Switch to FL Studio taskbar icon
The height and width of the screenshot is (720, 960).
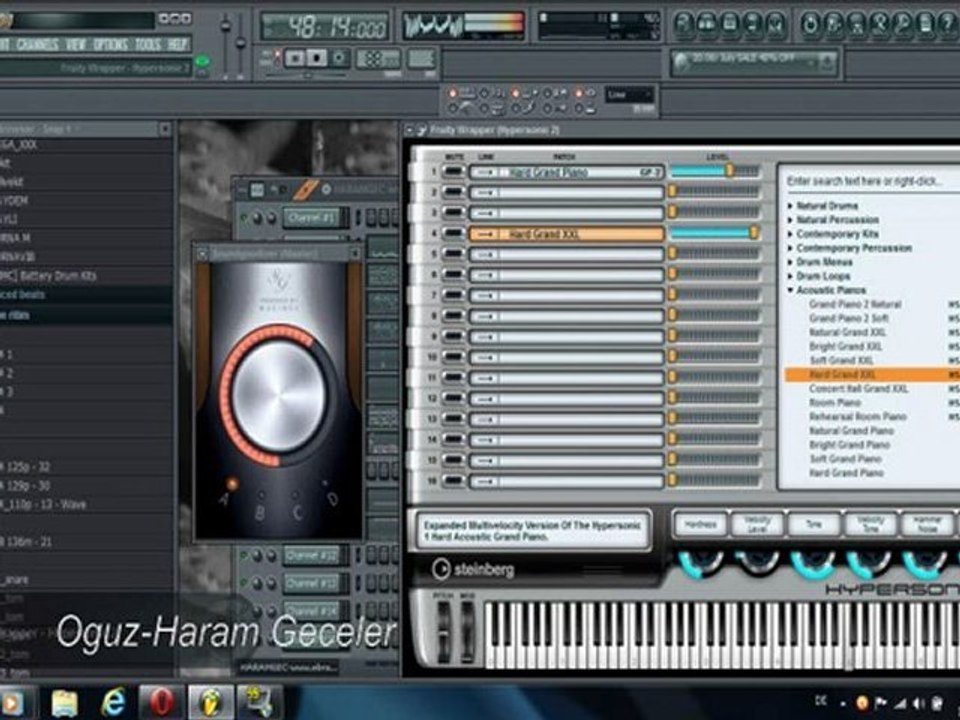click(211, 702)
